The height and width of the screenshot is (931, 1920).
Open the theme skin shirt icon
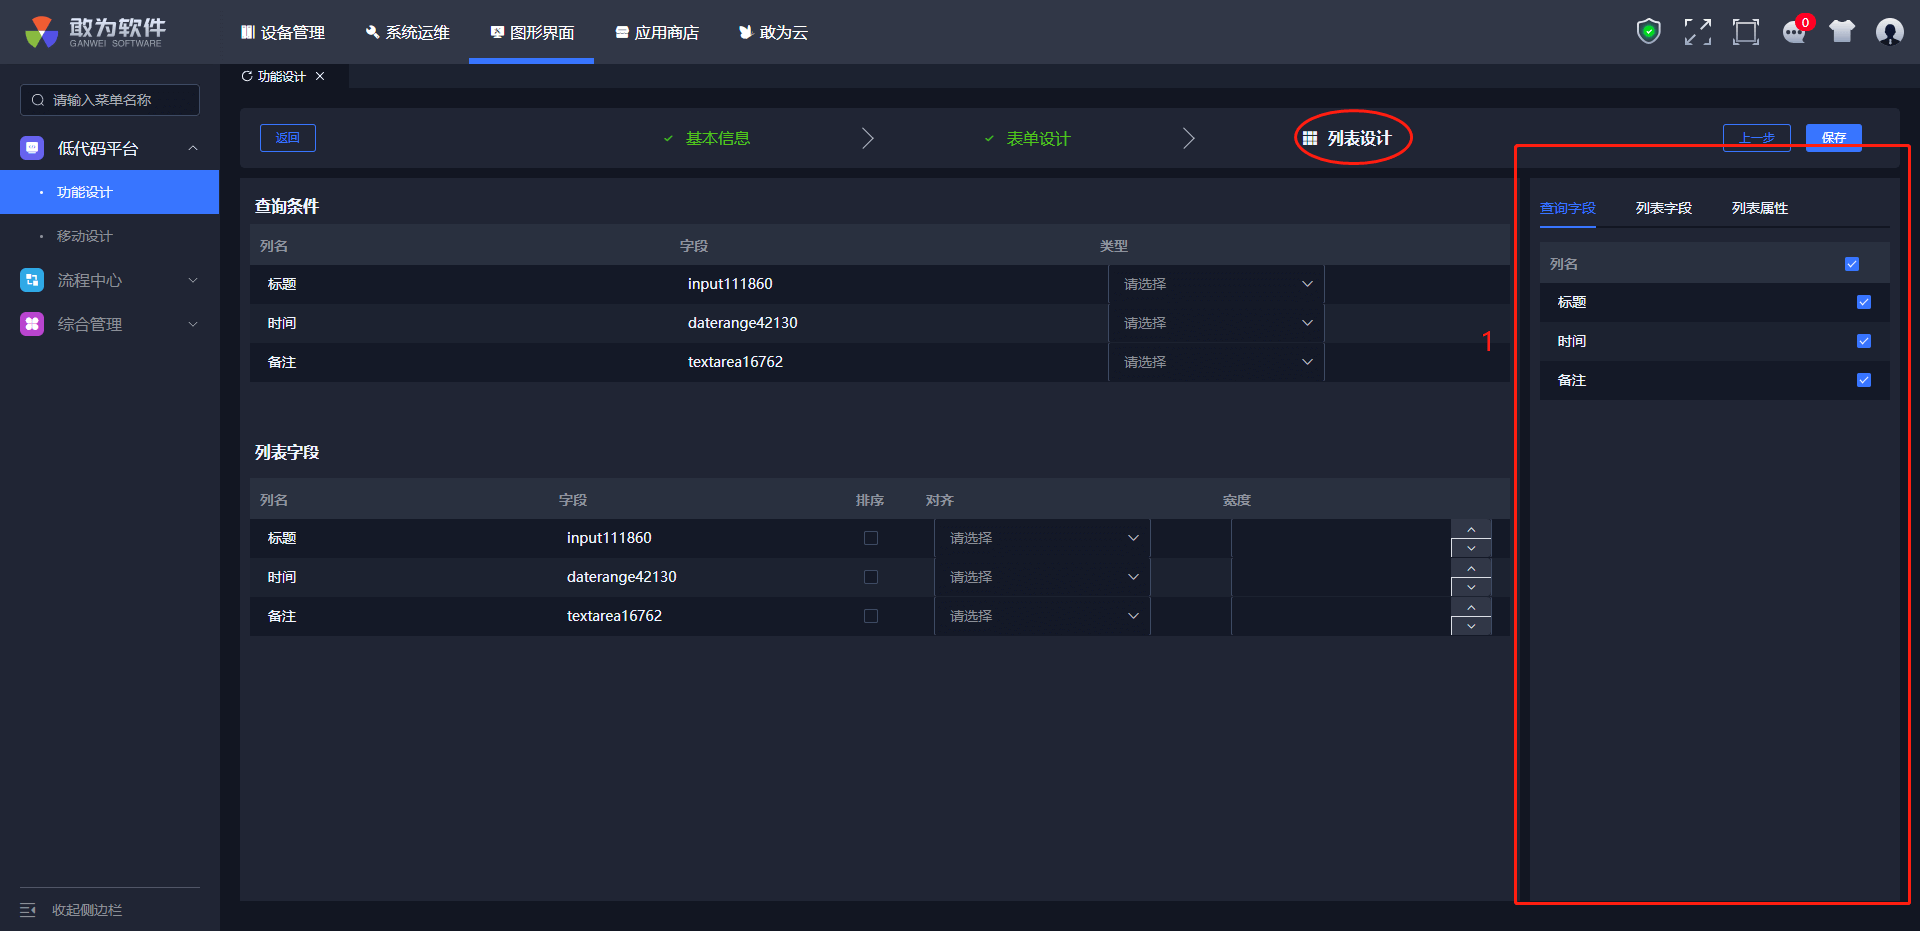click(x=1841, y=32)
